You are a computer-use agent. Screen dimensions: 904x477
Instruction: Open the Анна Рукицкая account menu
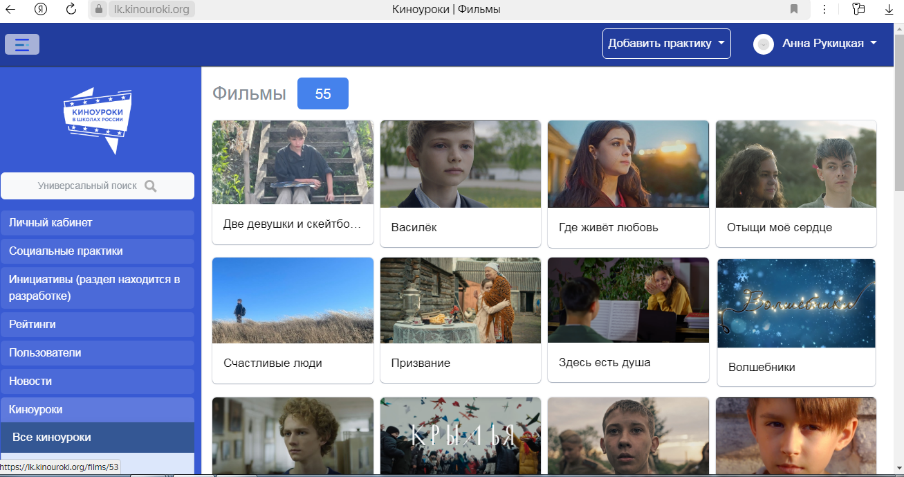pyautogui.click(x=829, y=44)
